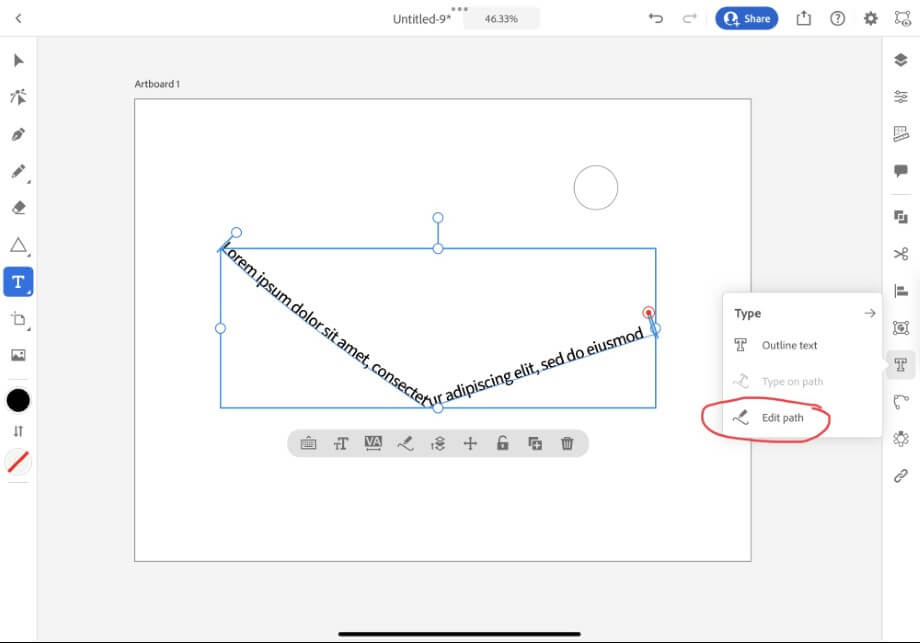Open the Help question mark
This screenshot has height=643, width=920.
coord(837,19)
